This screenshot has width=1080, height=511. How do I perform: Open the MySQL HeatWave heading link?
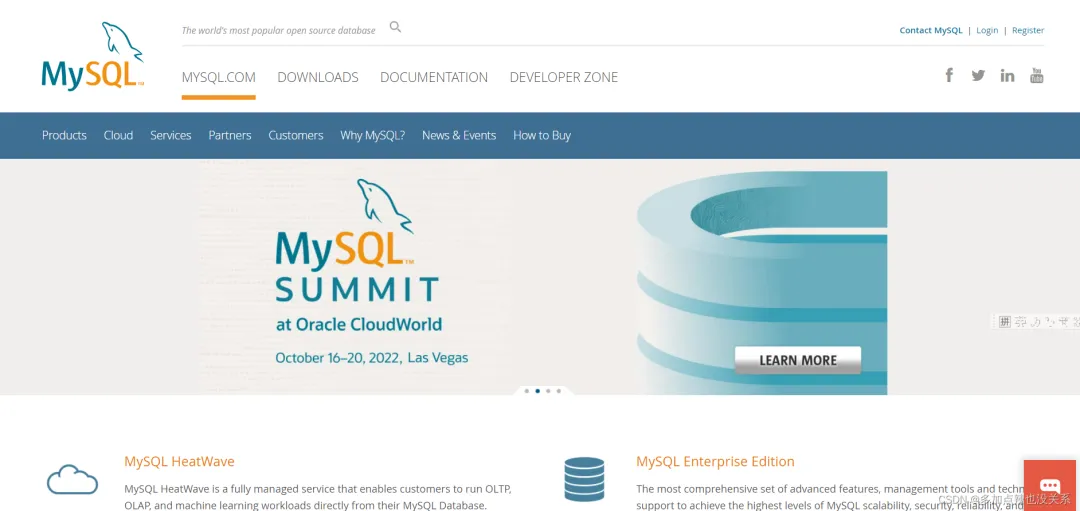[179, 461]
